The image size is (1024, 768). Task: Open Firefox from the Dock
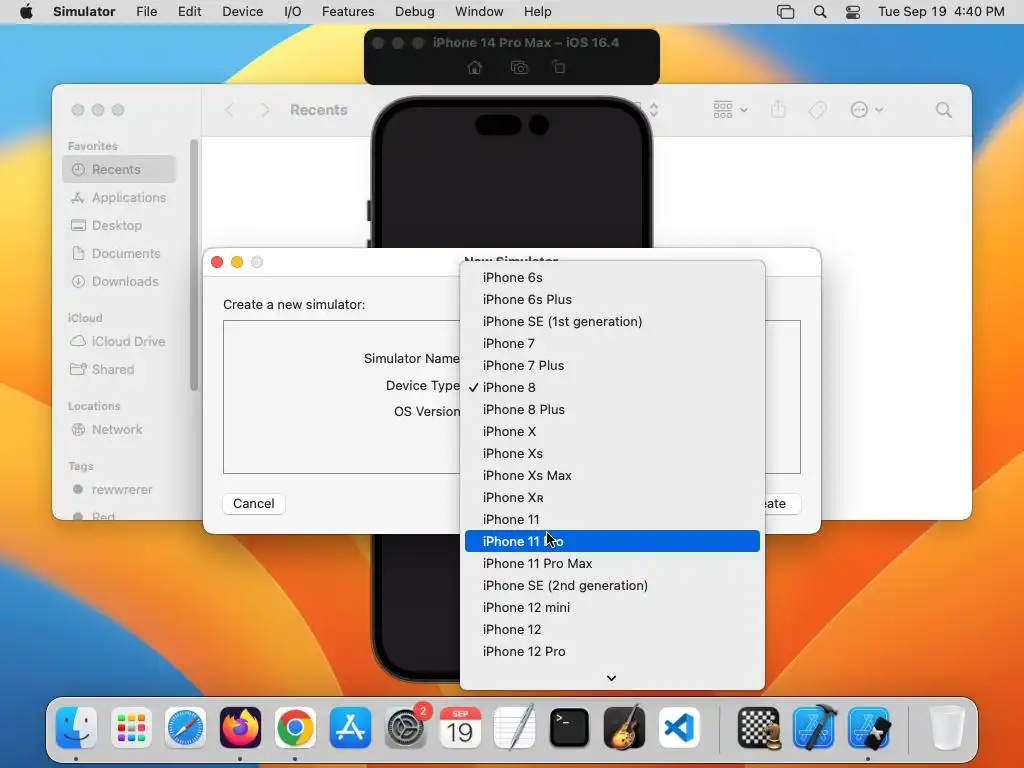click(240, 727)
